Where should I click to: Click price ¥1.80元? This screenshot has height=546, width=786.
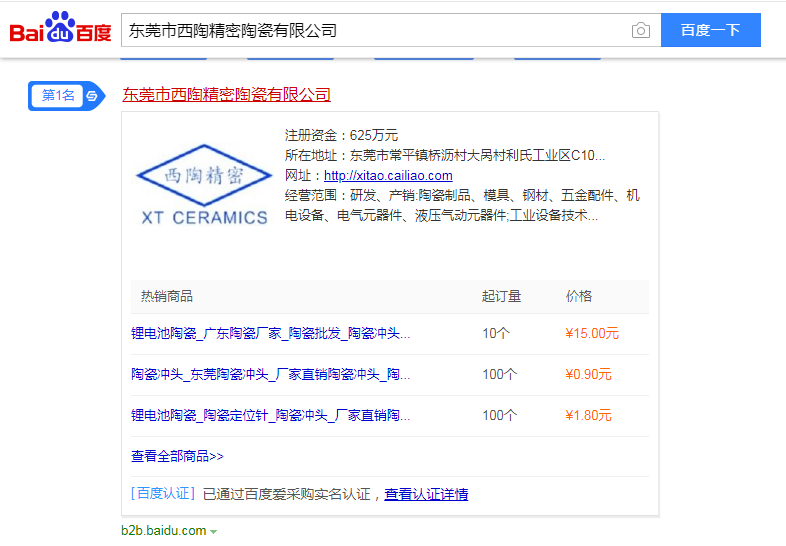click(x=588, y=416)
